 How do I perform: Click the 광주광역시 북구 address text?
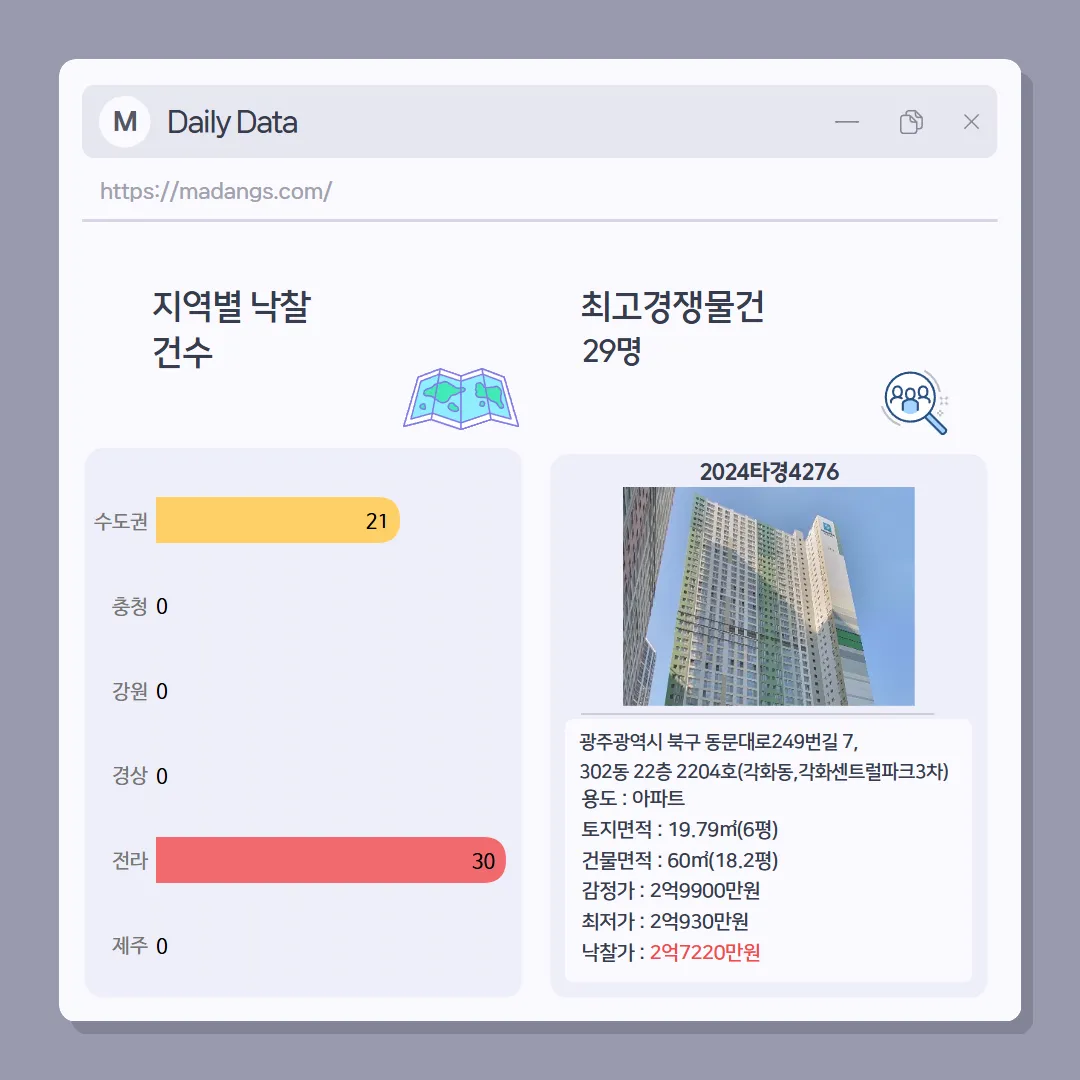pos(764,756)
